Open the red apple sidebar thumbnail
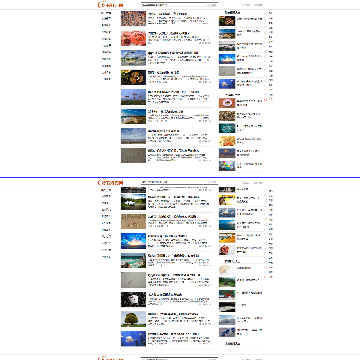 [x=227, y=250]
